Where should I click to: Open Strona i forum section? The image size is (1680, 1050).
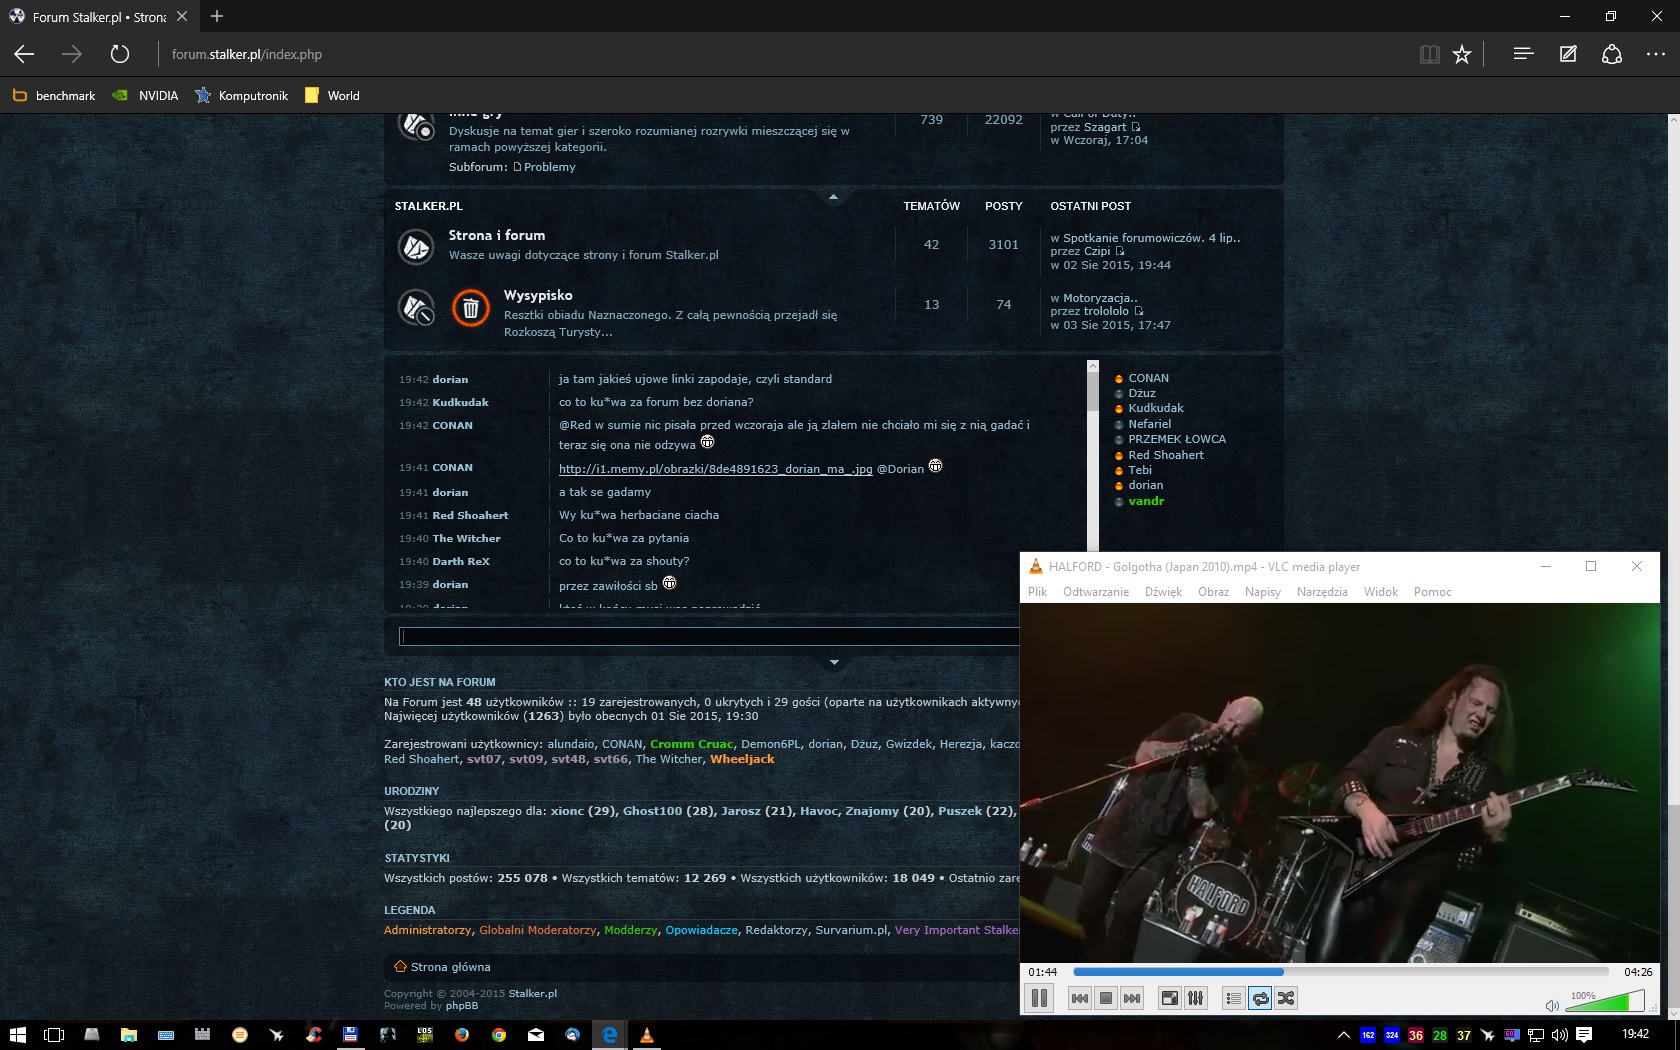pos(497,235)
